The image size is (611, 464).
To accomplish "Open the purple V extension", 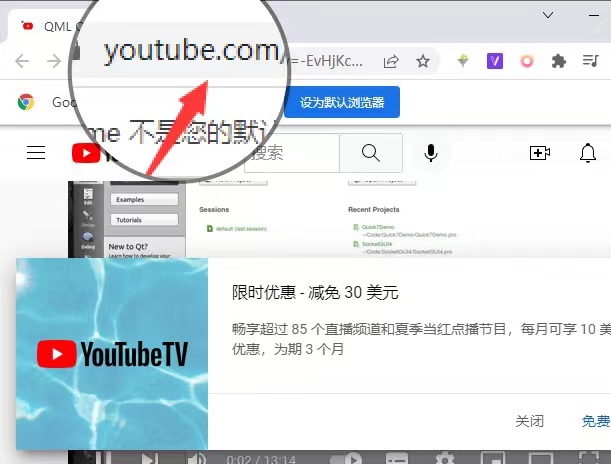I will [x=494, y=61].
